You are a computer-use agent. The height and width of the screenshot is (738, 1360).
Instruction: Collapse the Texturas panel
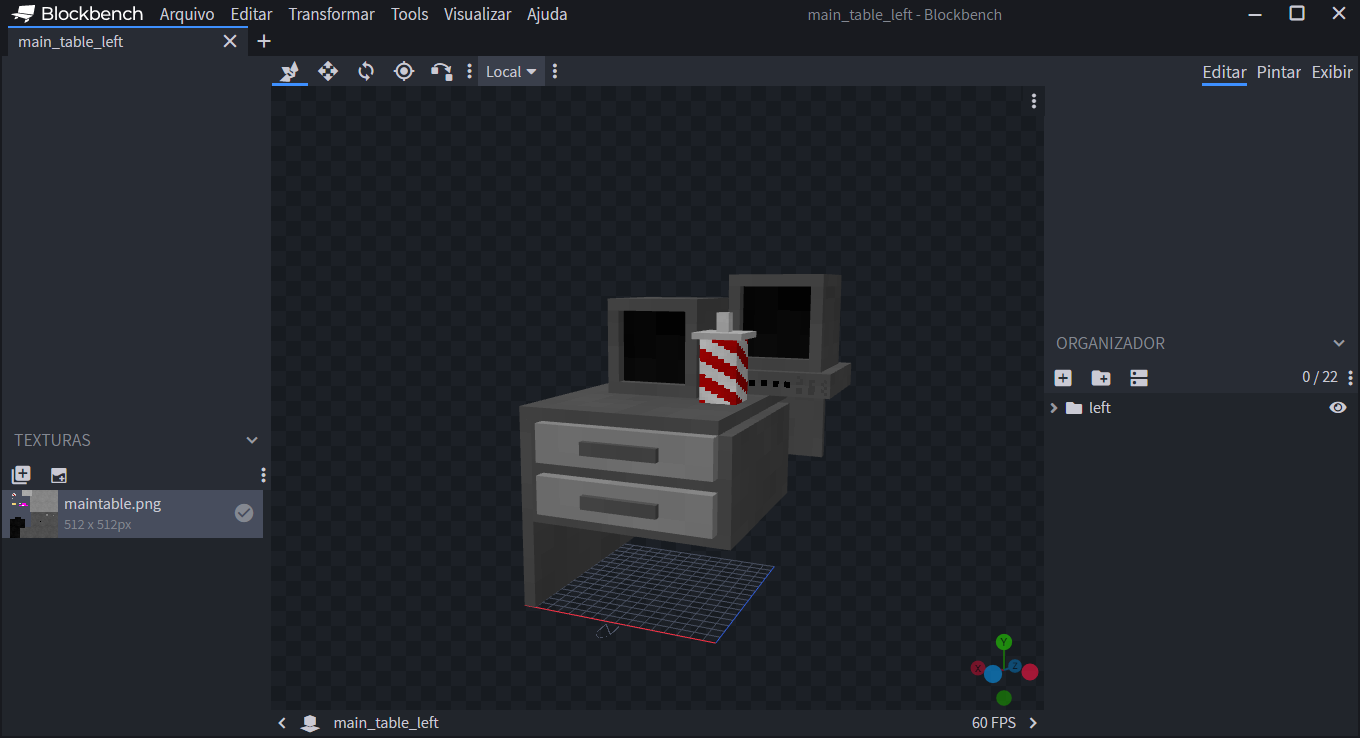click(251, 440)
